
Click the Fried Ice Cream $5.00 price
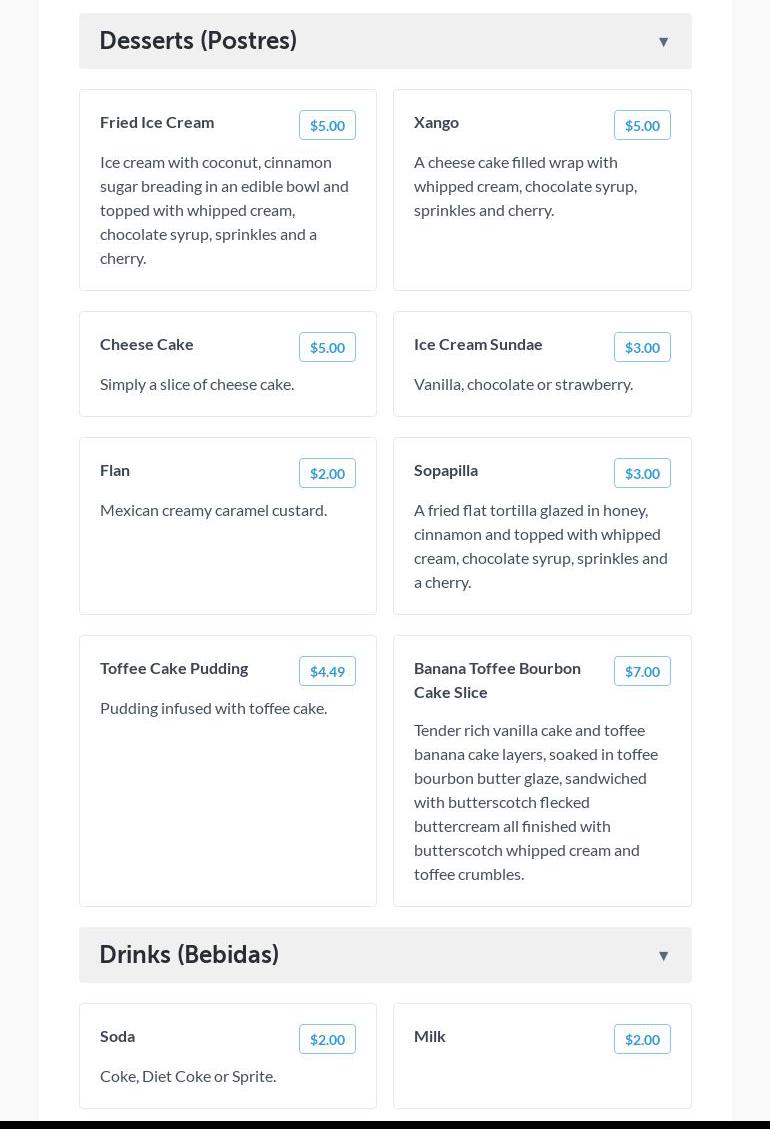pyautogui.click(x=327, y=125)
